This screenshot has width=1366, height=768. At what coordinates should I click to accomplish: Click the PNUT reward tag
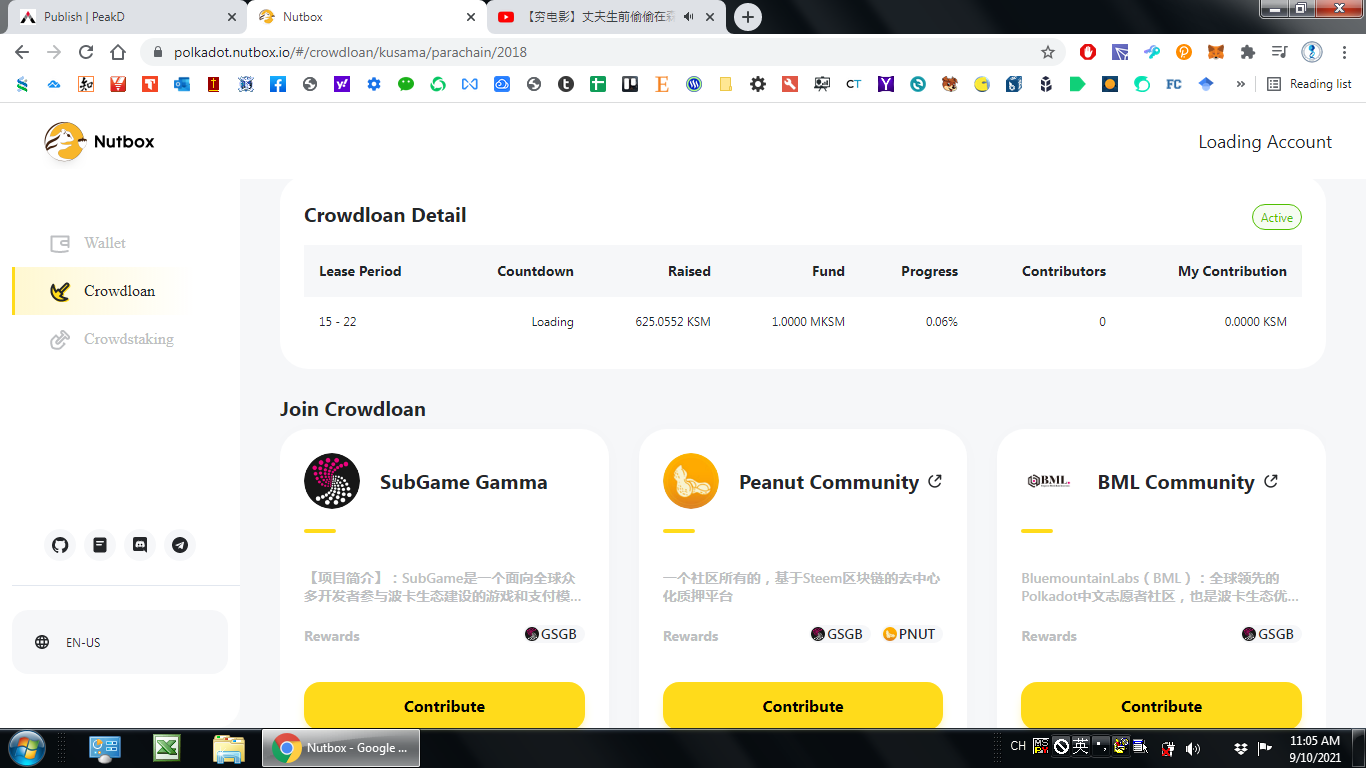point(909,634)
